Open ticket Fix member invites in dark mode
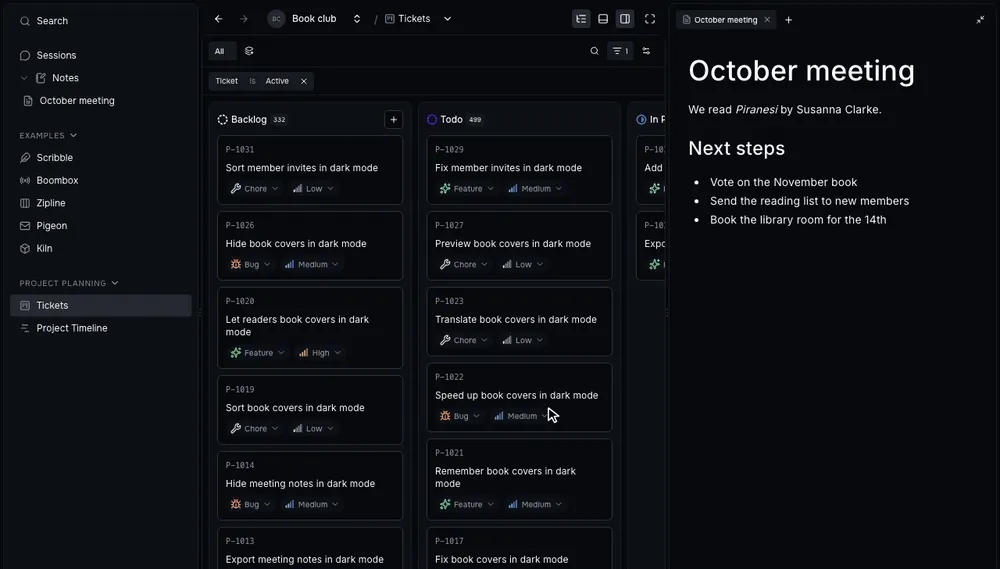Viewport: 1000px width, 569px height. coord(508,168)
